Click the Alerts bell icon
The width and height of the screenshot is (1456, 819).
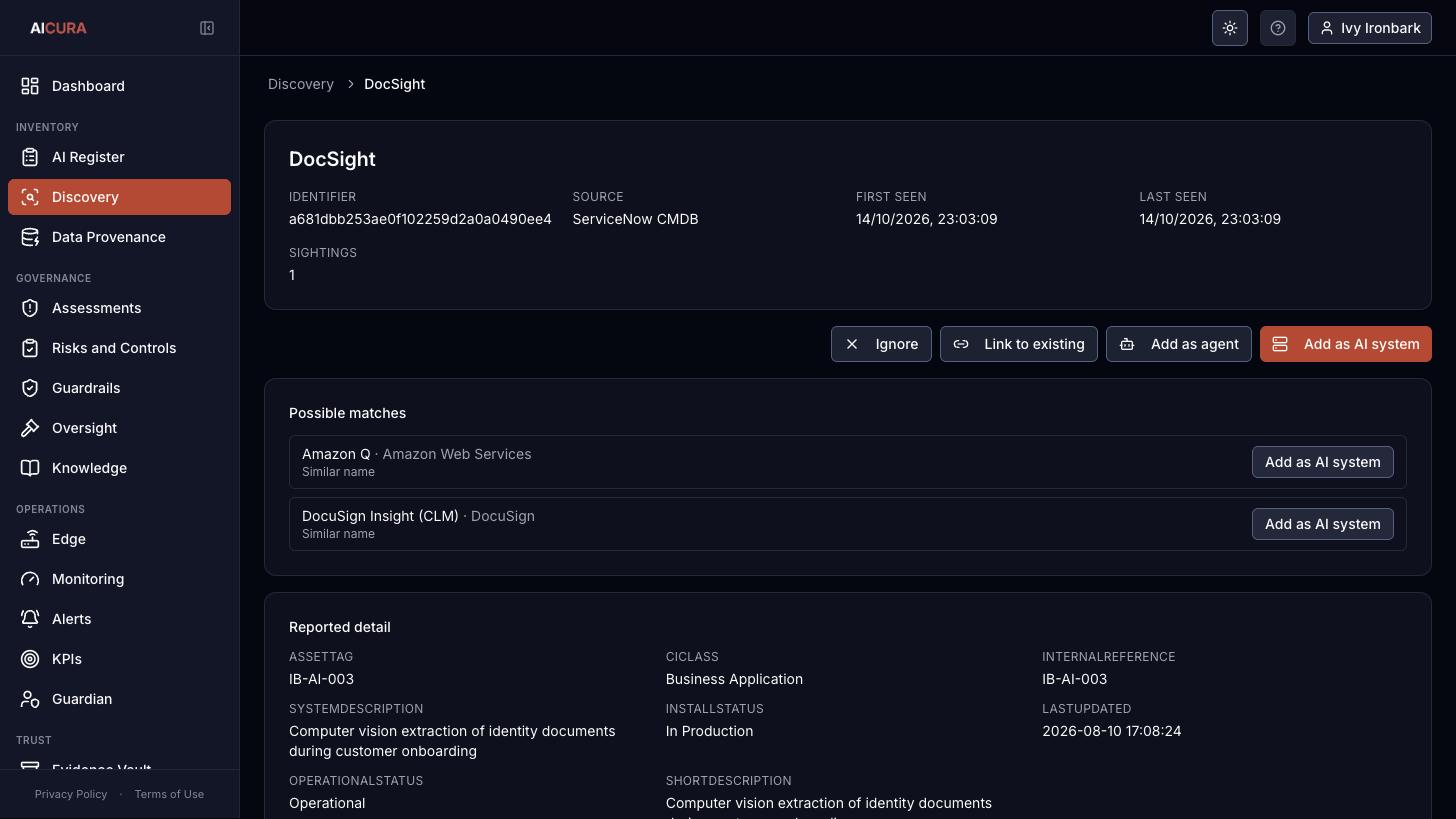click(x=30, y=619)
